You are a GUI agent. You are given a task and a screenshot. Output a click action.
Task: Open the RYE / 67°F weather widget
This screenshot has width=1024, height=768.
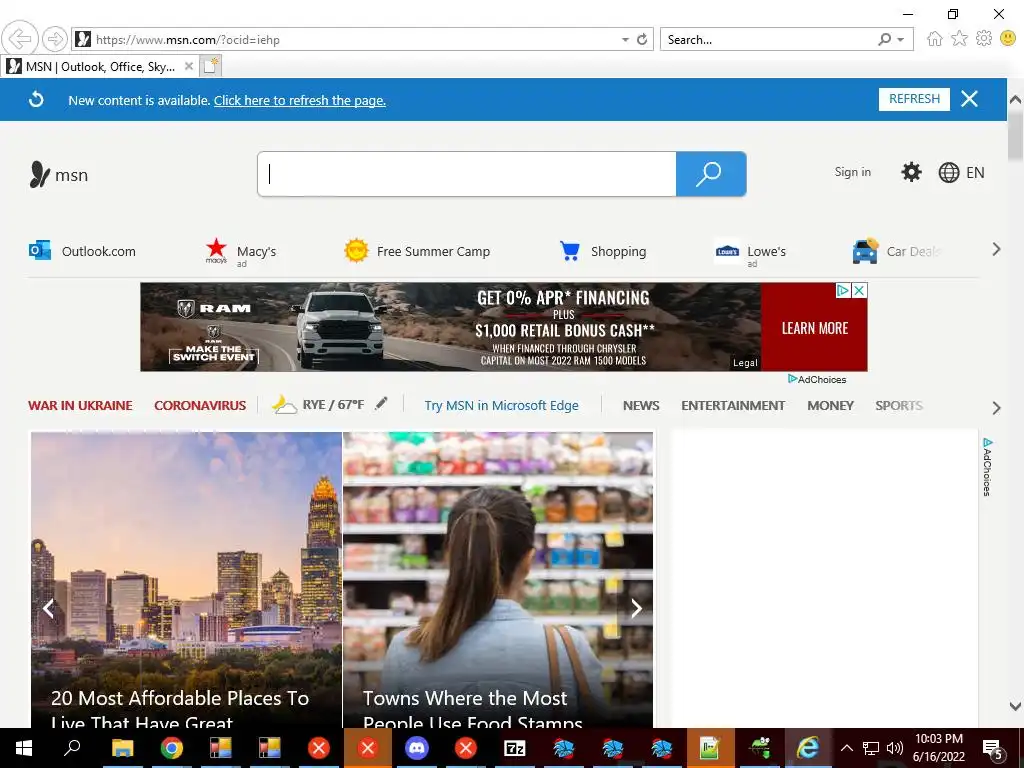coord(318,405)
